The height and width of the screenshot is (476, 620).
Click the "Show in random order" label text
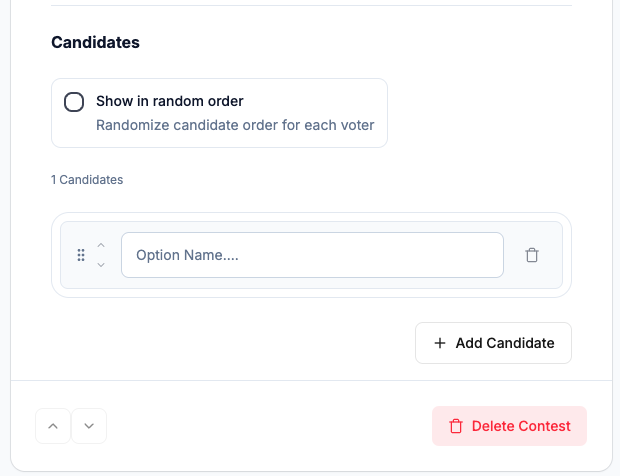click(169, 101)
